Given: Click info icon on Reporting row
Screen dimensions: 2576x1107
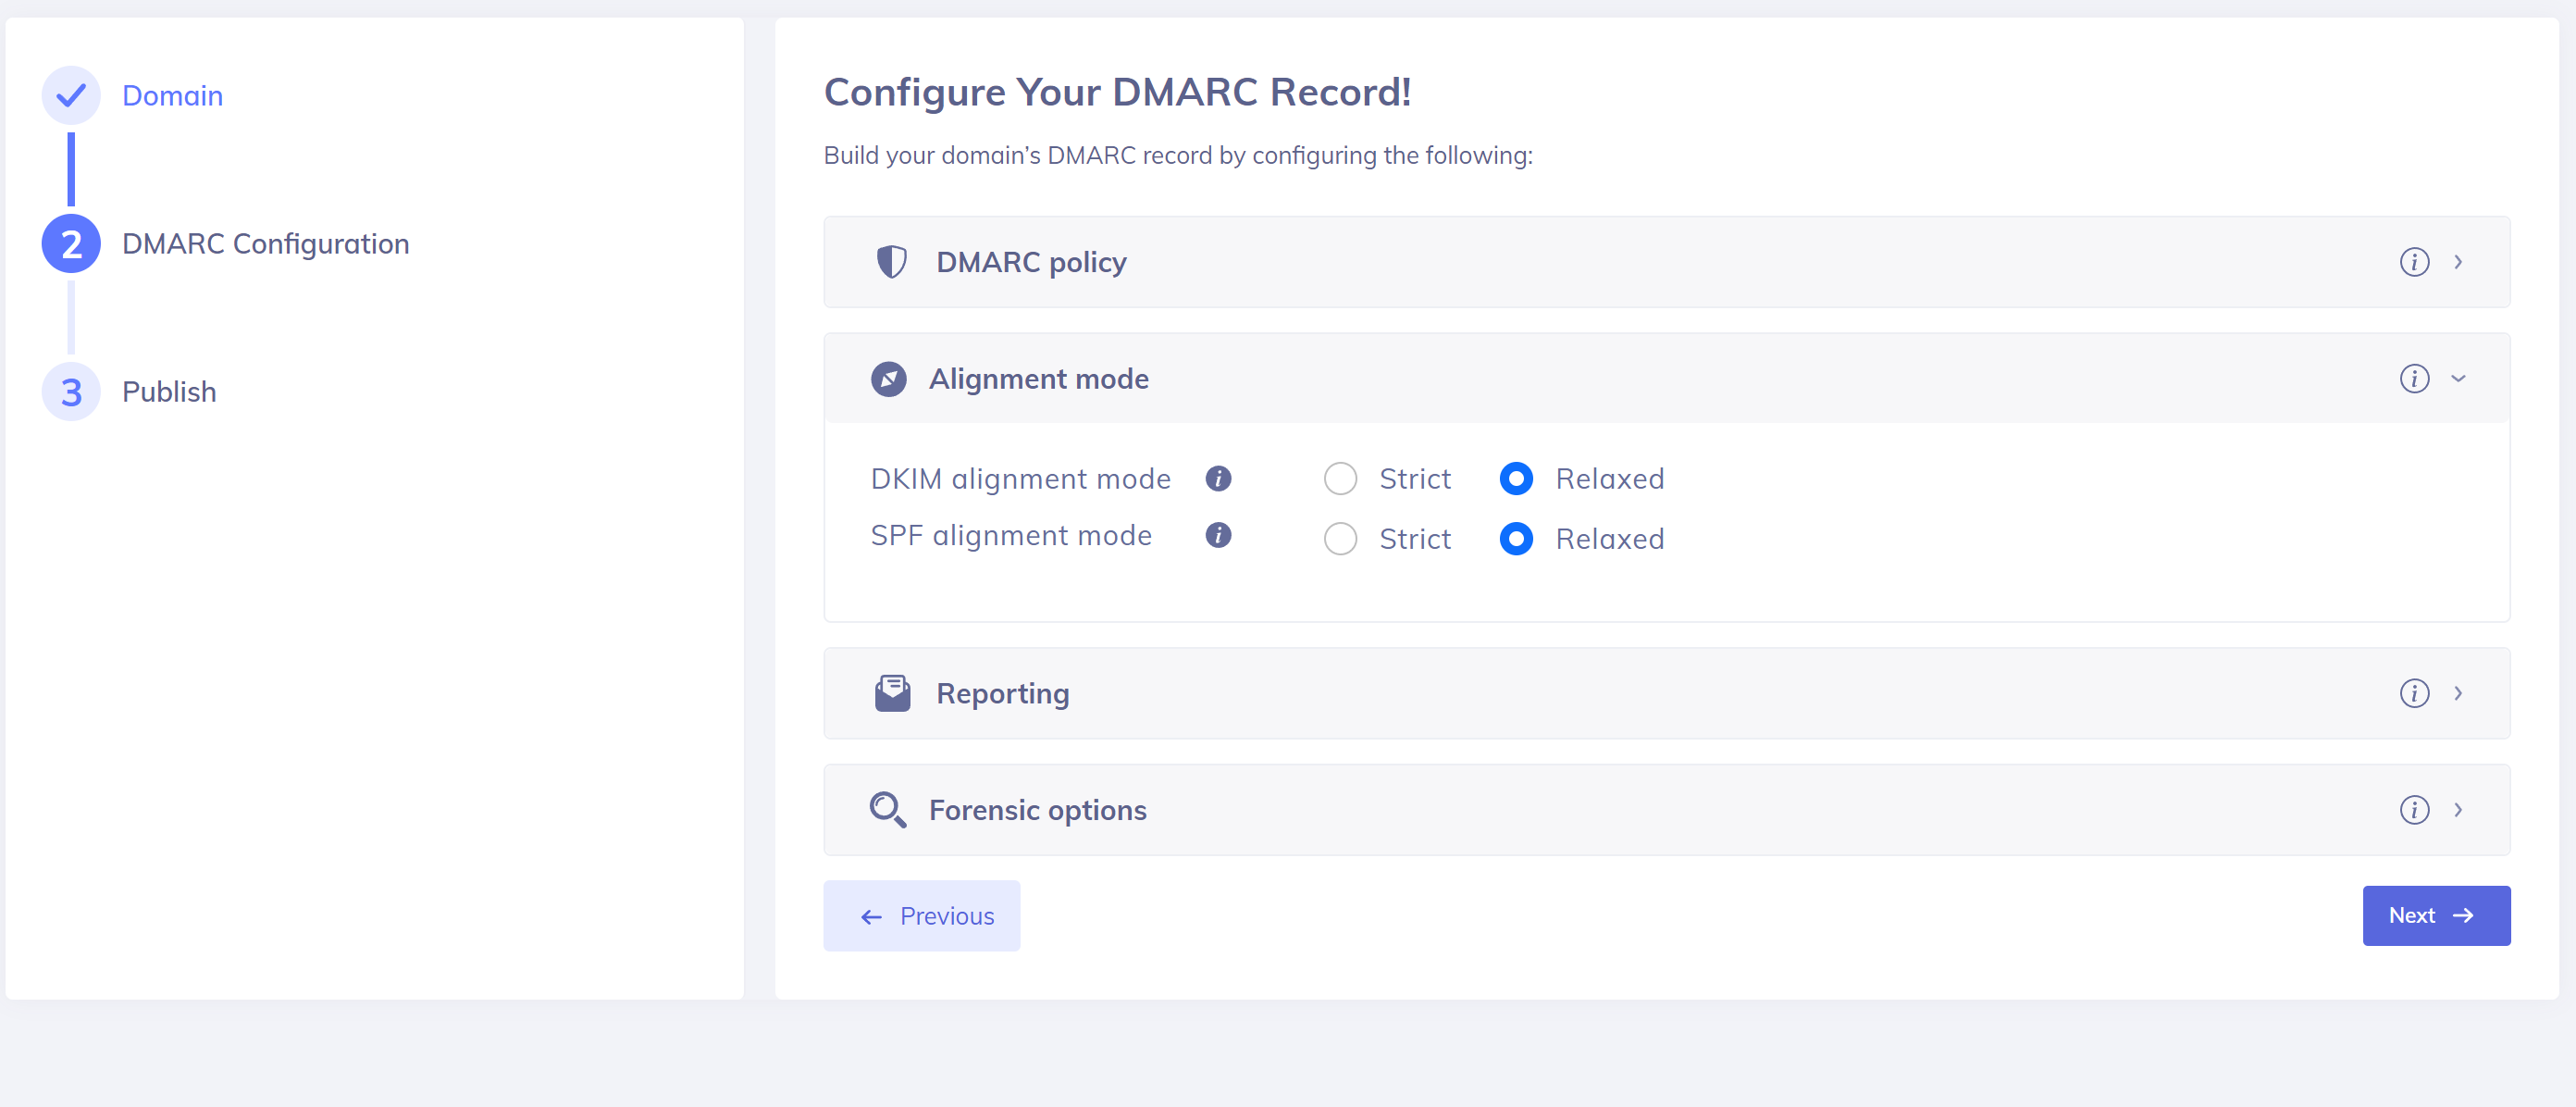Looking at the screenshot, I should (2413, 693).
